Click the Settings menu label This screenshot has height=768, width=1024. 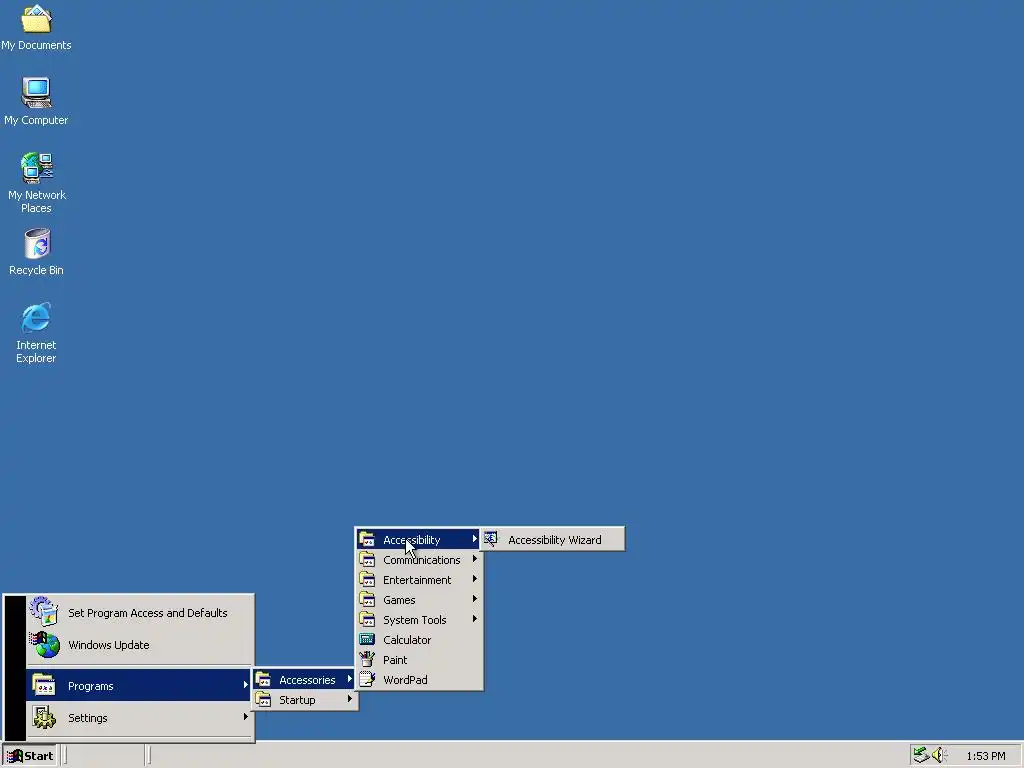[88, 718]
